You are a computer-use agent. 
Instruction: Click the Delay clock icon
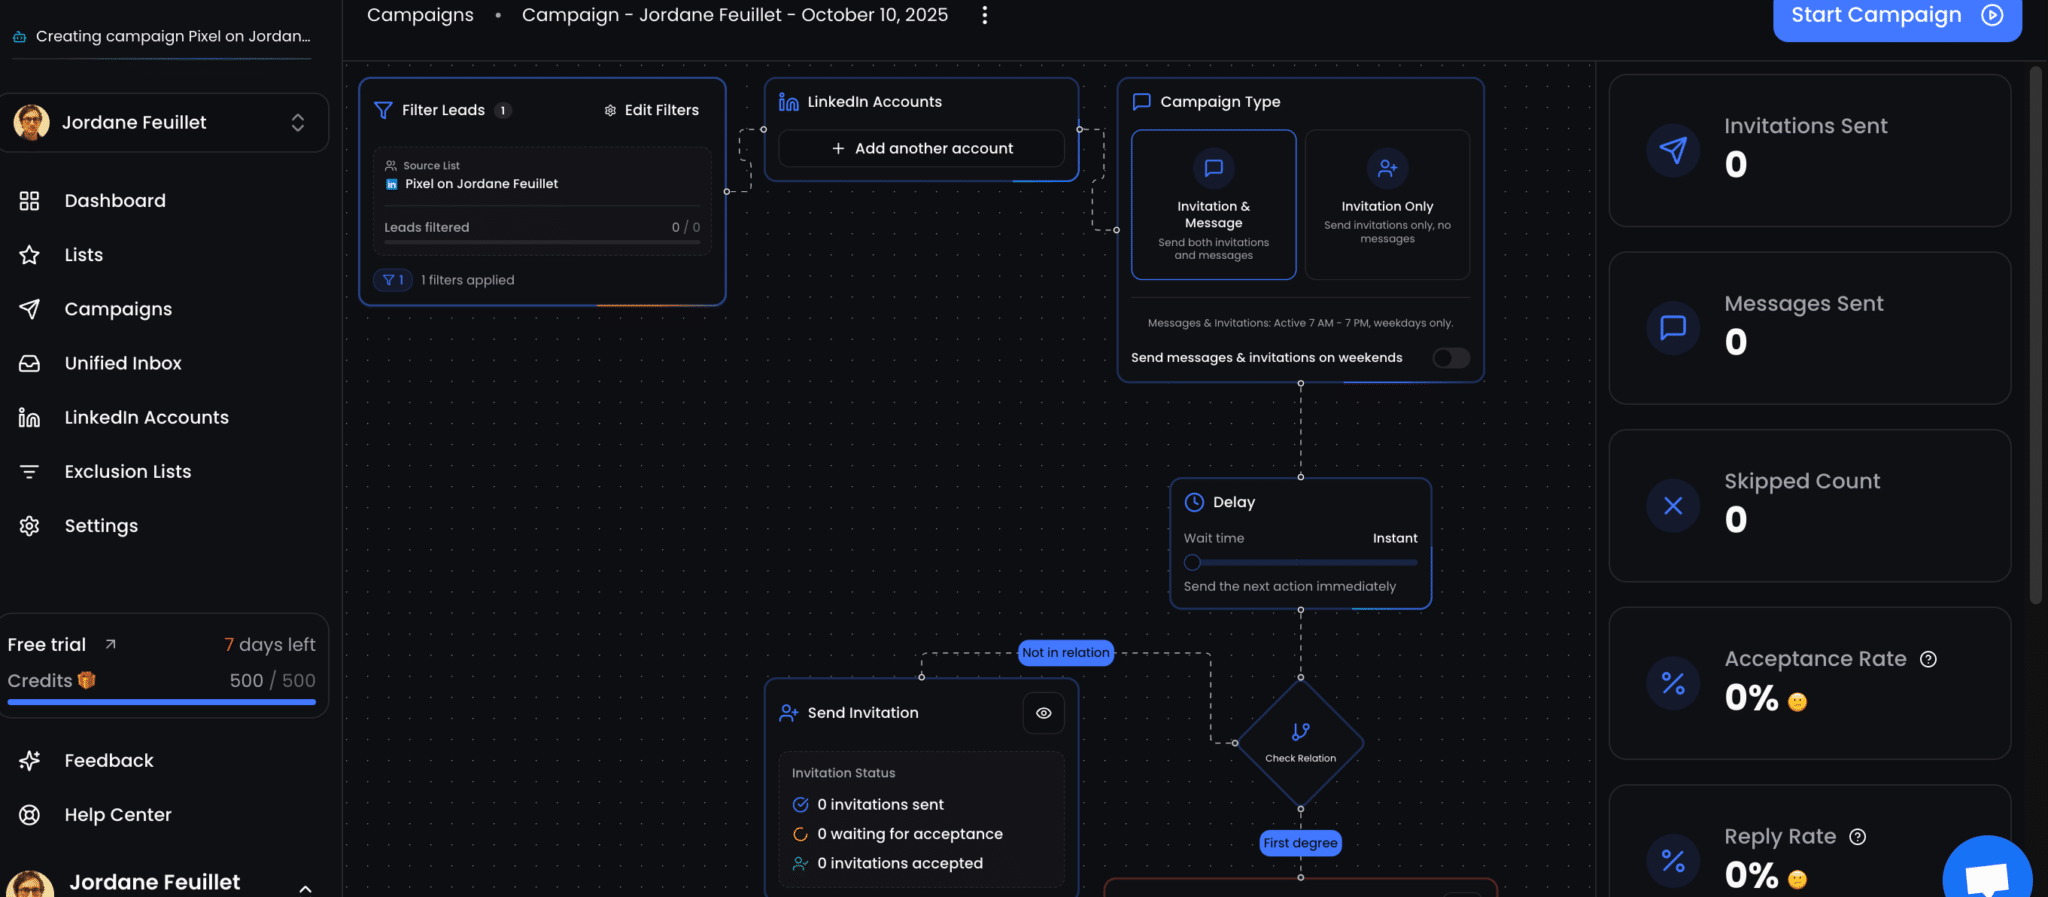[x=1194, y=502]
